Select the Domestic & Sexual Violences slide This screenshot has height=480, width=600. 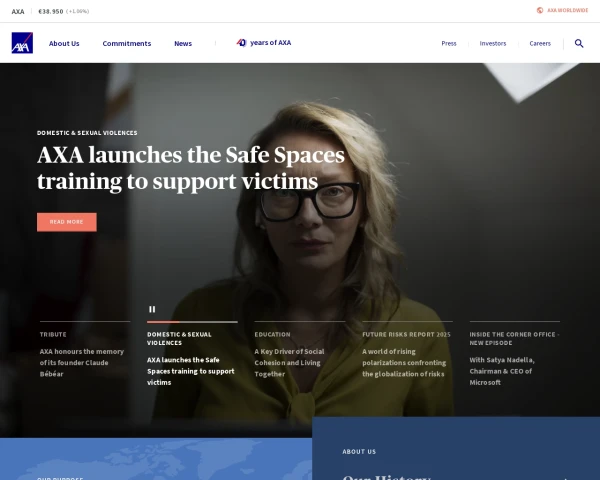191,365
